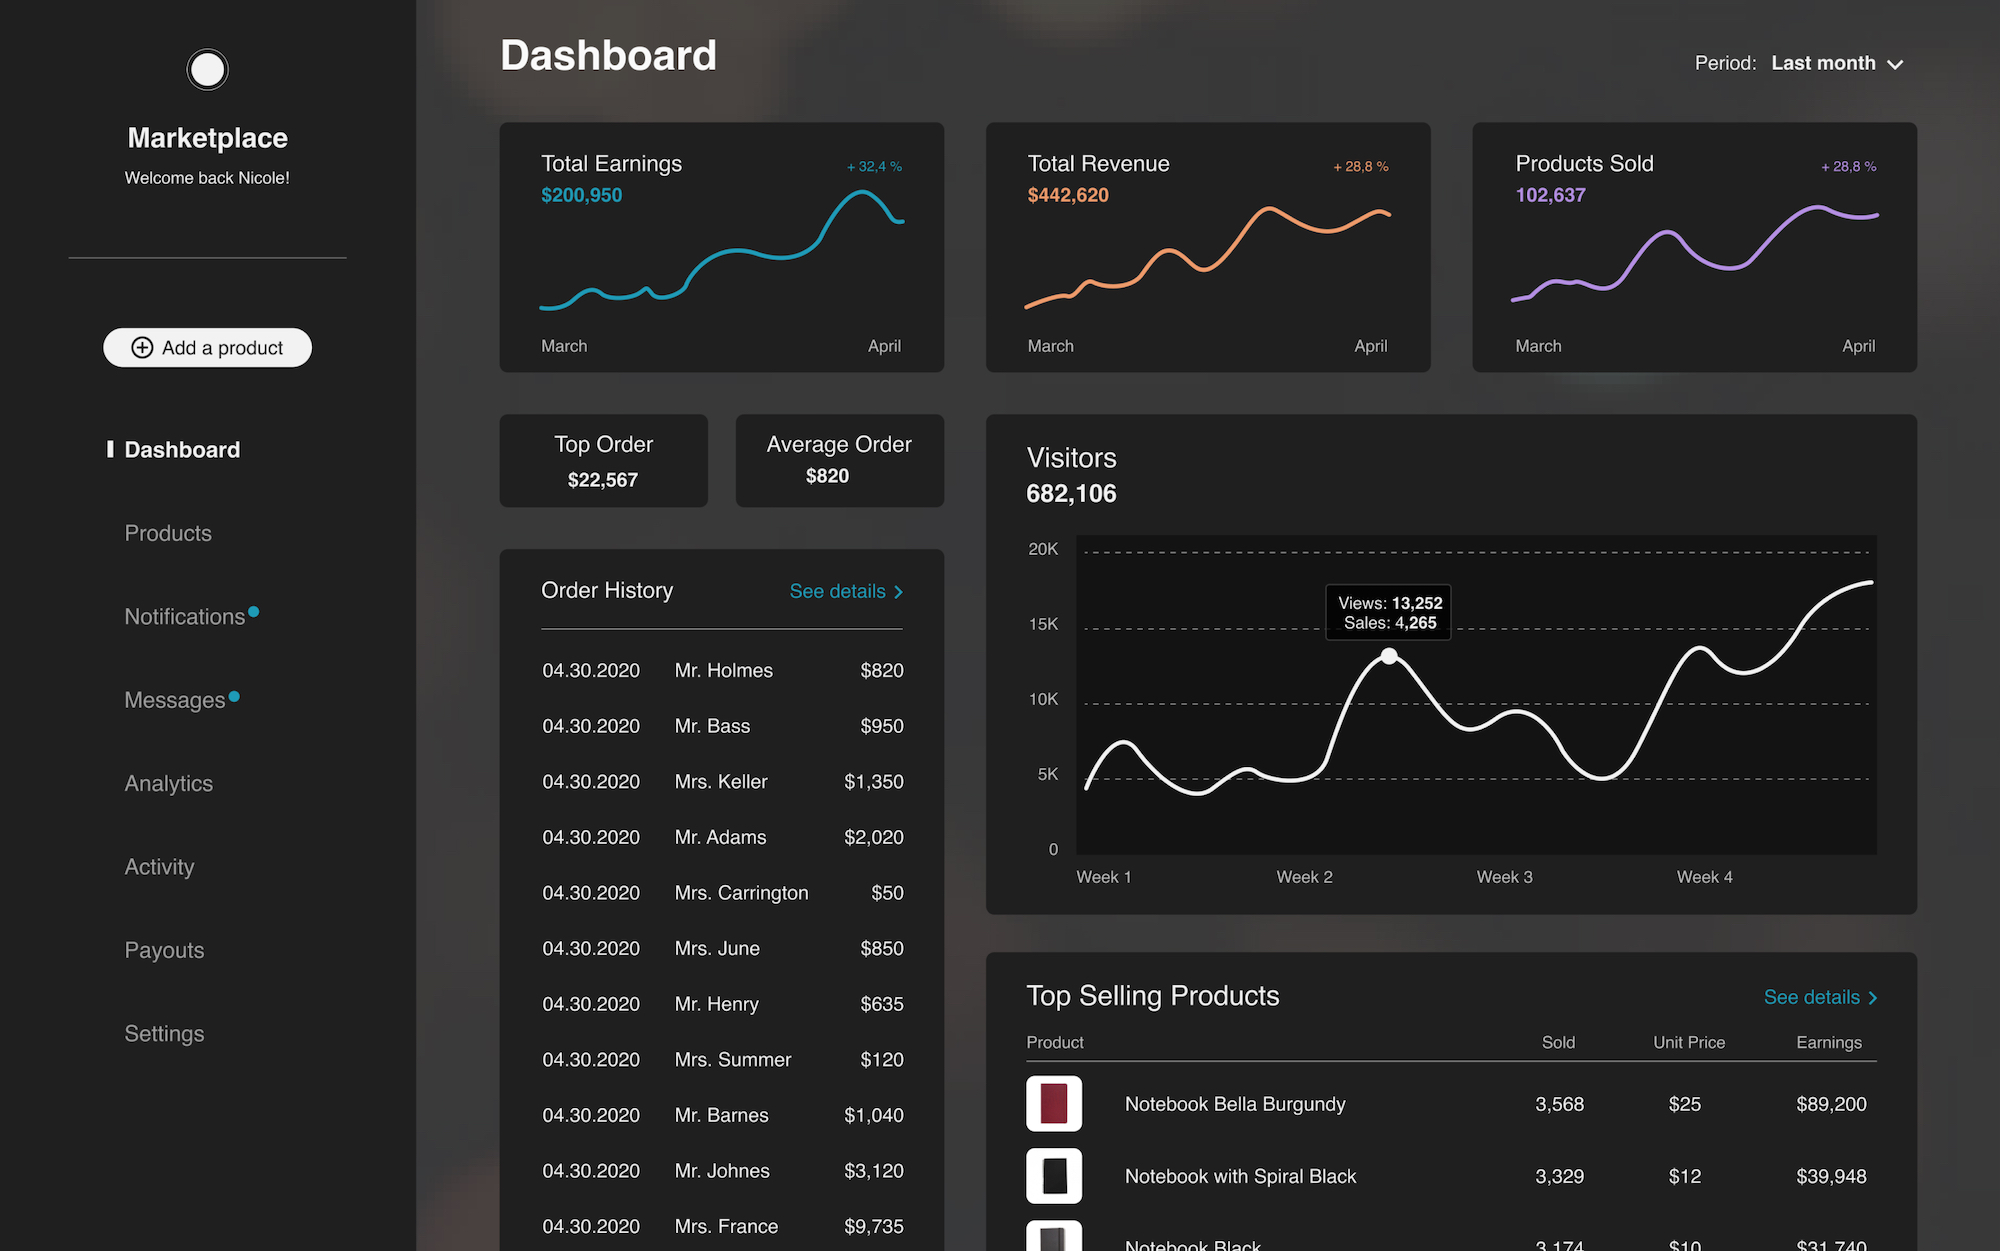Click the Top Order card
Viewport: 2000px width, 1251px height.
coord(603,461)
